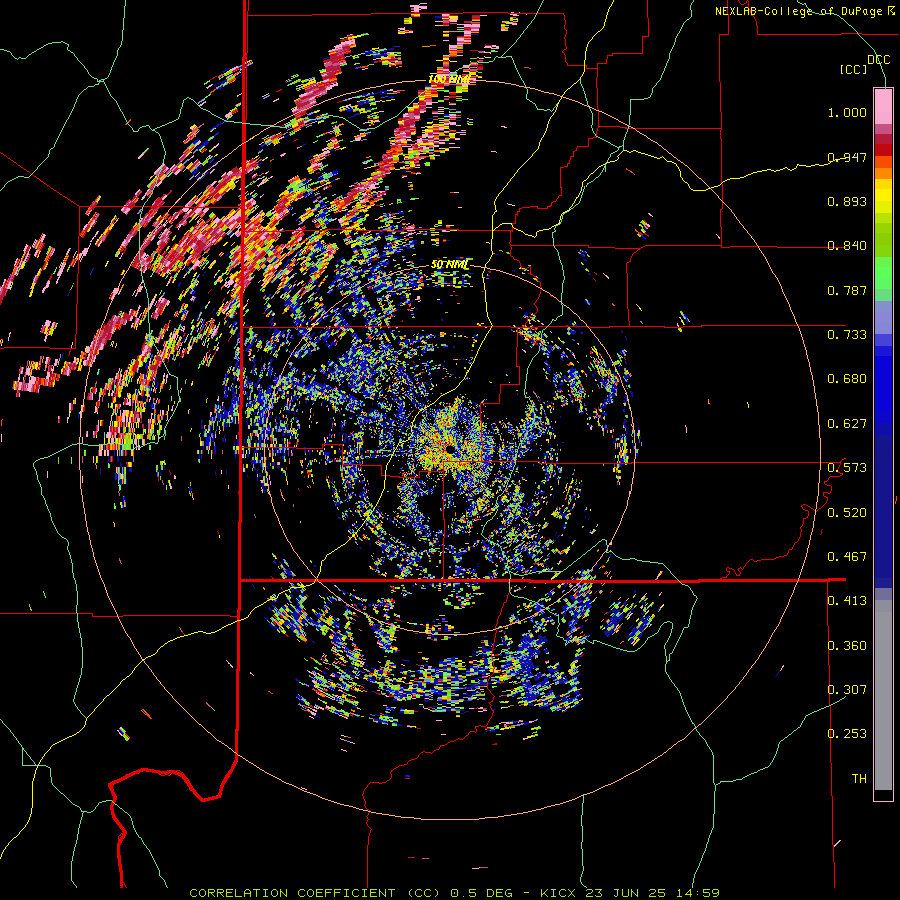Click the TH threshold label

pos(859,779)
